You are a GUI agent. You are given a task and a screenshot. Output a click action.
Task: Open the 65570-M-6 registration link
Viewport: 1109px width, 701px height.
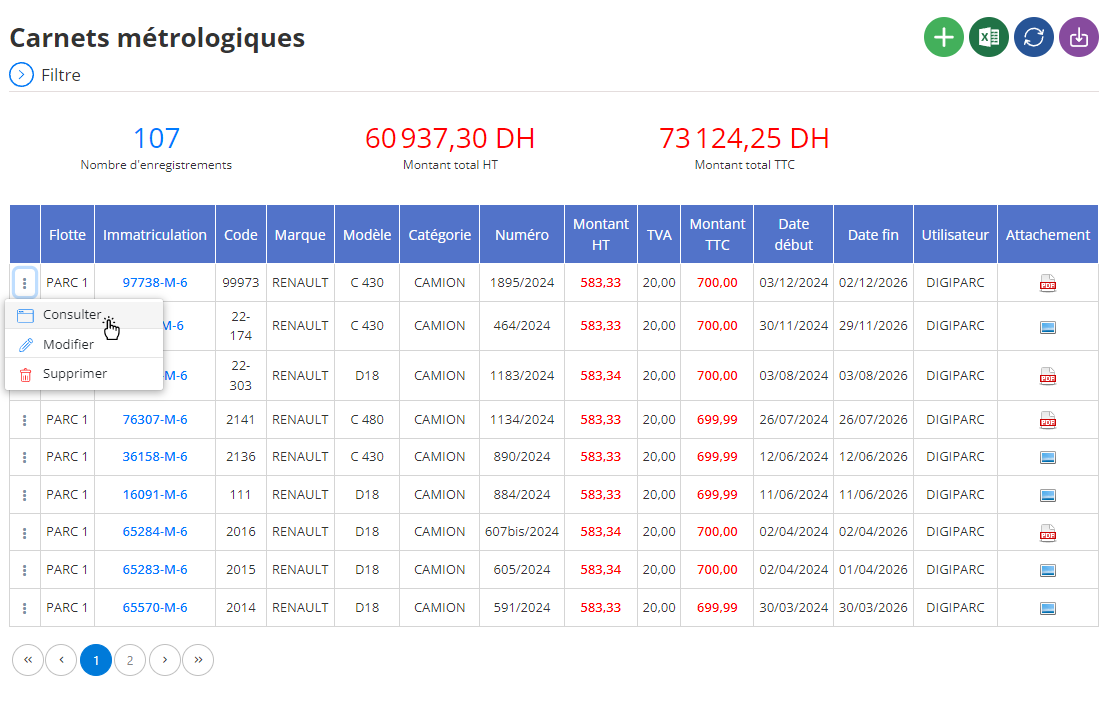tap(155, 608)
